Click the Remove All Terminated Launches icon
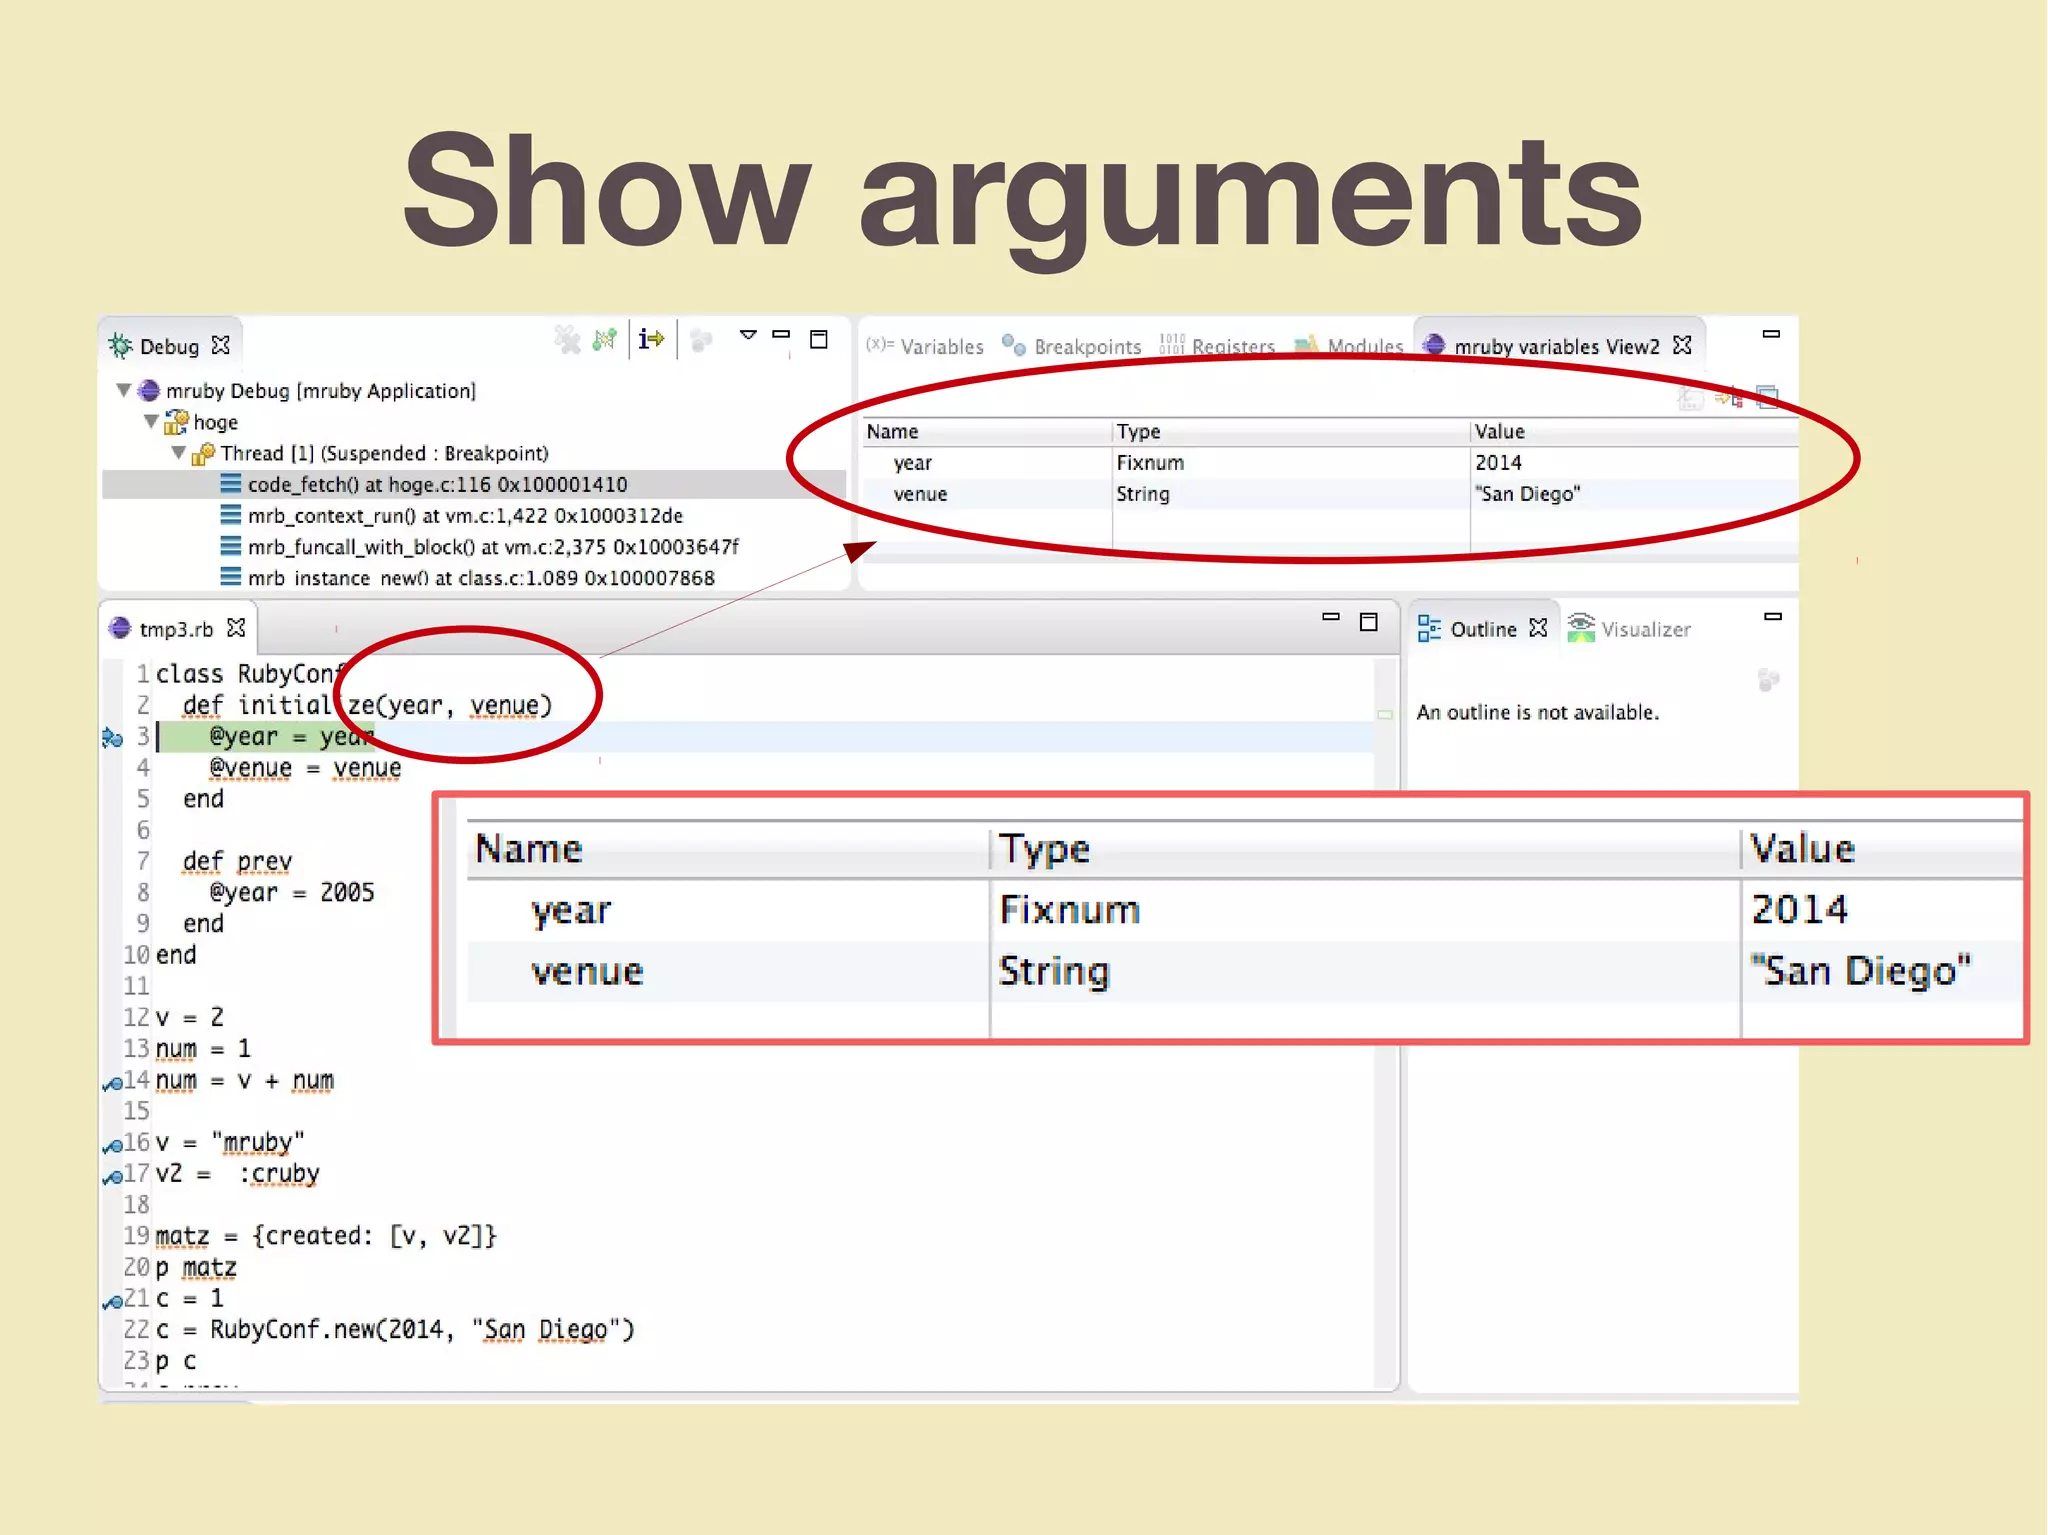Viewport: 2048px width, 1535px height. [x=568, y=340]
